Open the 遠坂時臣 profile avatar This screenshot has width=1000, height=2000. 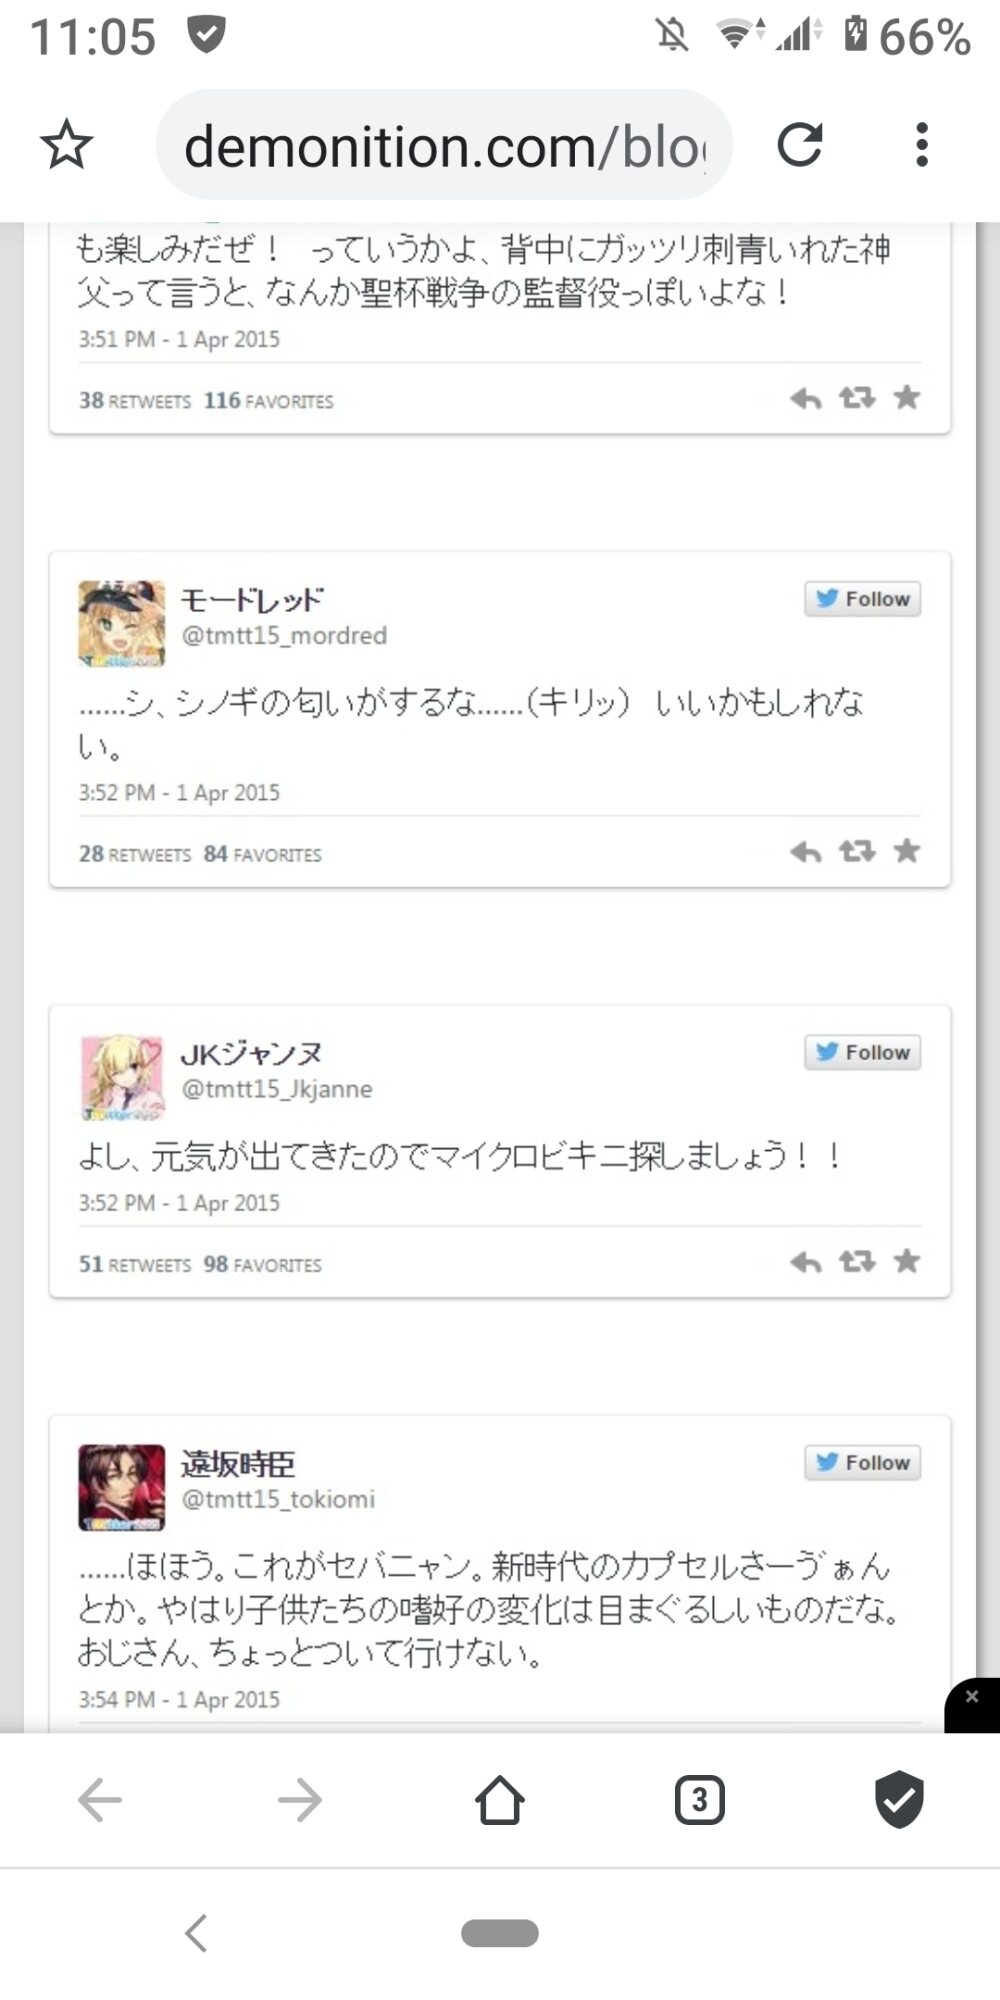click(x=122, y=1487)
